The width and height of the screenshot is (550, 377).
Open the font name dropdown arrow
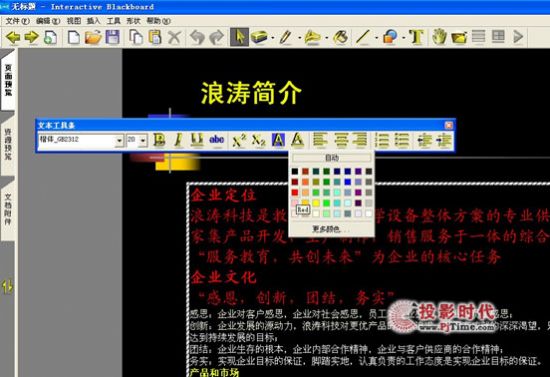pos(119,141)
